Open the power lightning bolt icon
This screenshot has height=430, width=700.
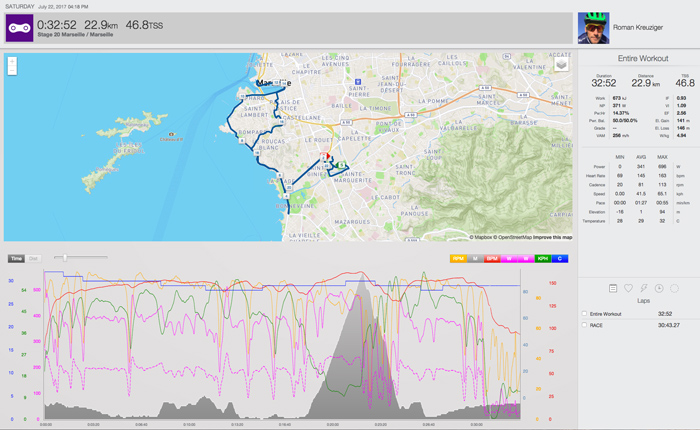[644, 288]
